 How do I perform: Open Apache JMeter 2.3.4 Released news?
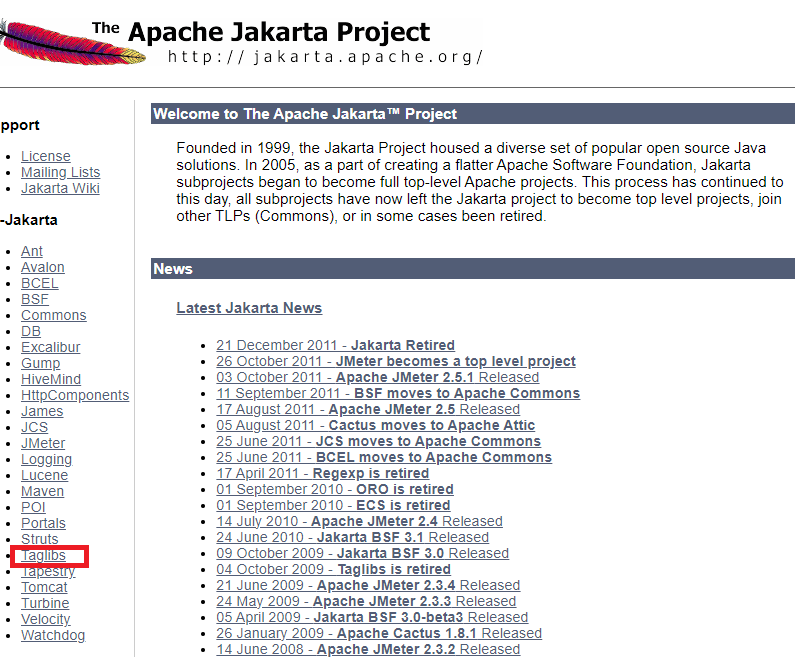[x=368, y=585]
